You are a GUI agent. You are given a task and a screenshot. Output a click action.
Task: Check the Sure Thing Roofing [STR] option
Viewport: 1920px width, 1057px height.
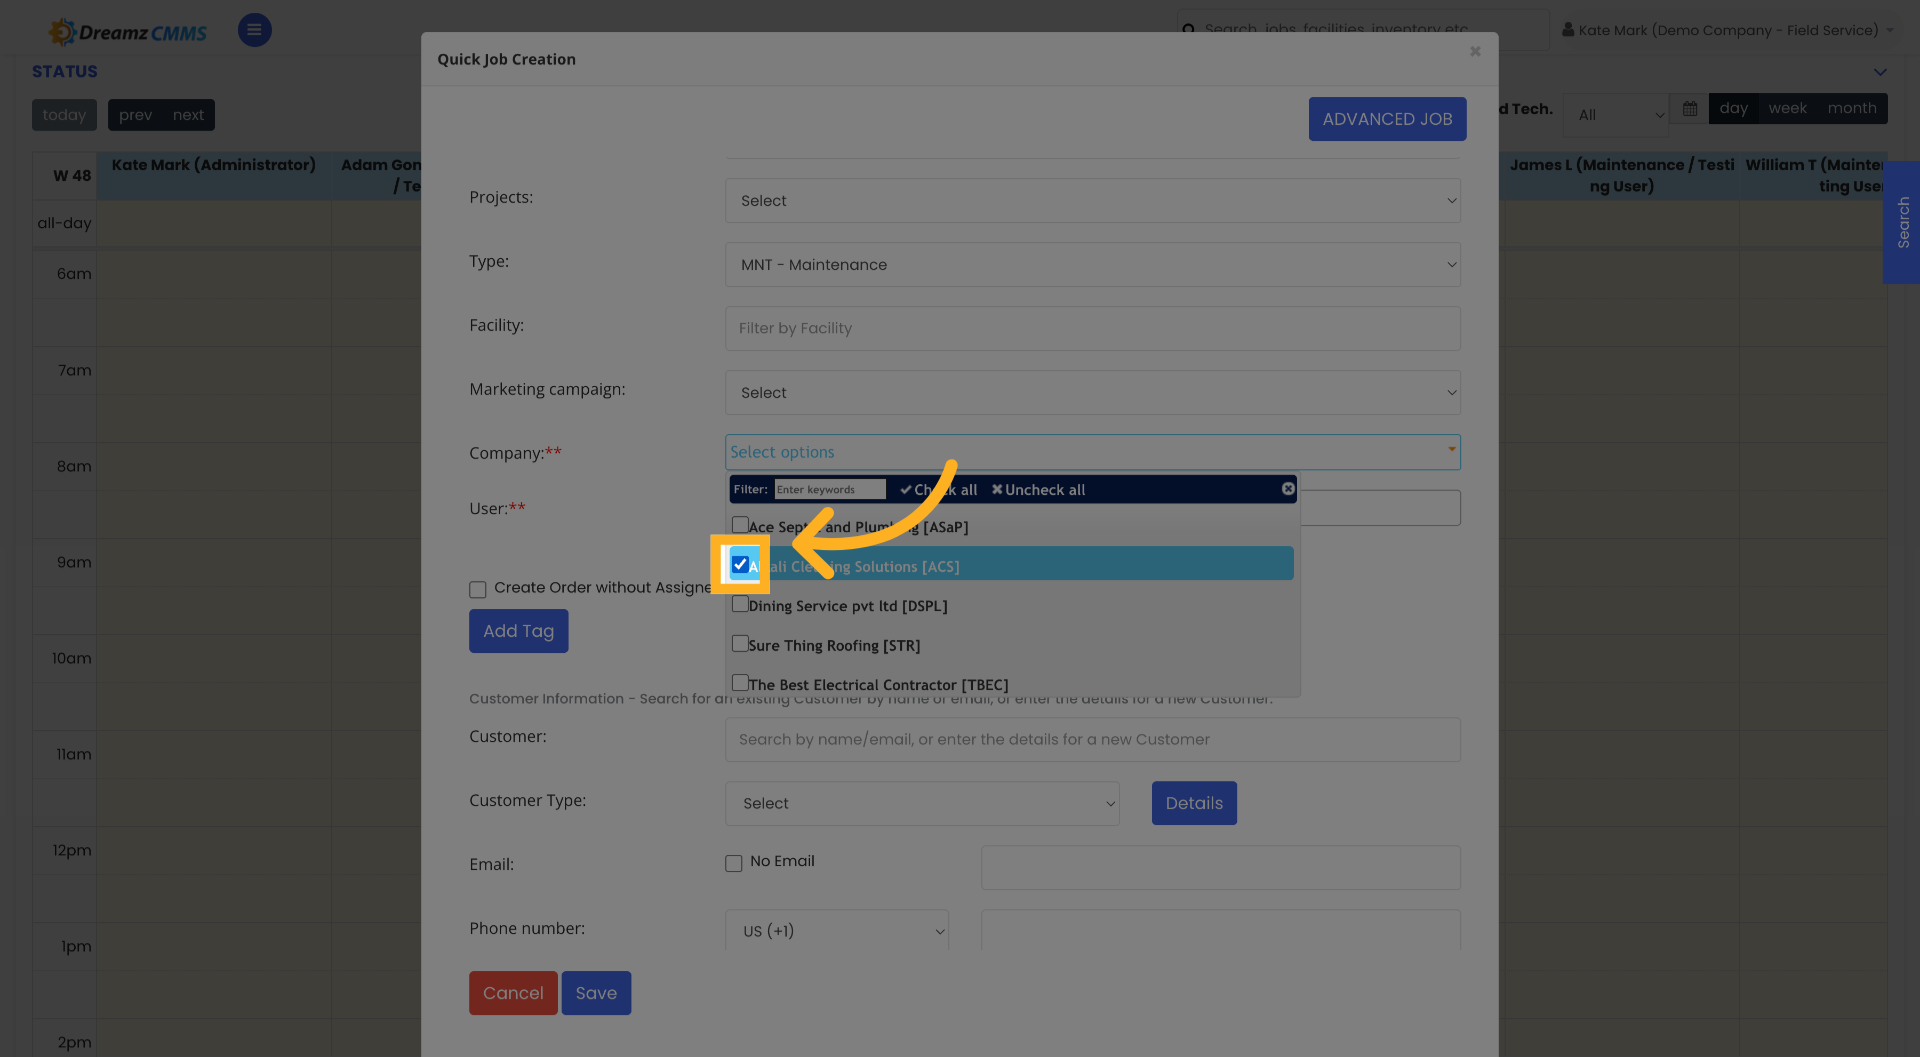tap(740, 643)
